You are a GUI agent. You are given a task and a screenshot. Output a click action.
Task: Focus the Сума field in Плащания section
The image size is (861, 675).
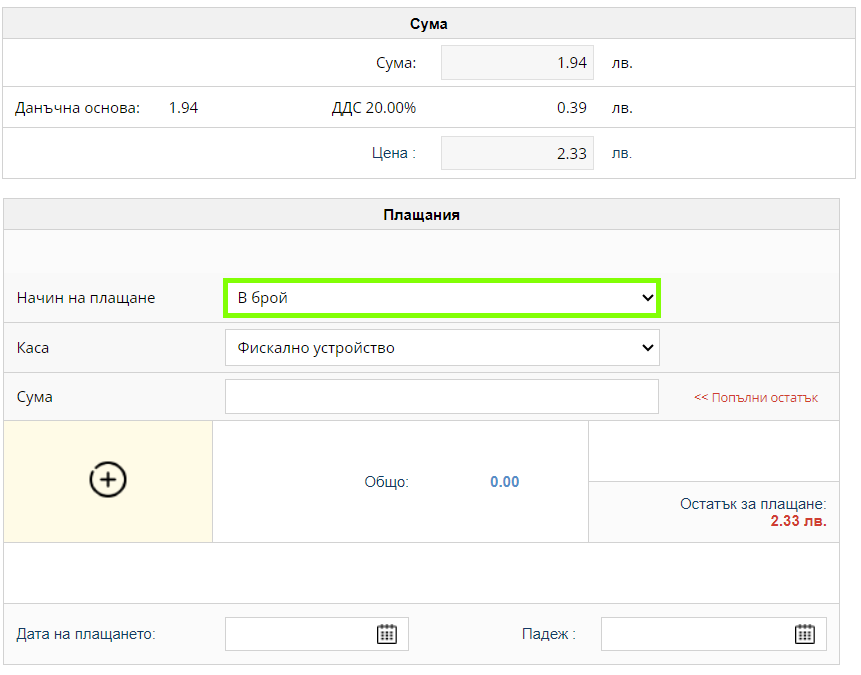(441, 397)
